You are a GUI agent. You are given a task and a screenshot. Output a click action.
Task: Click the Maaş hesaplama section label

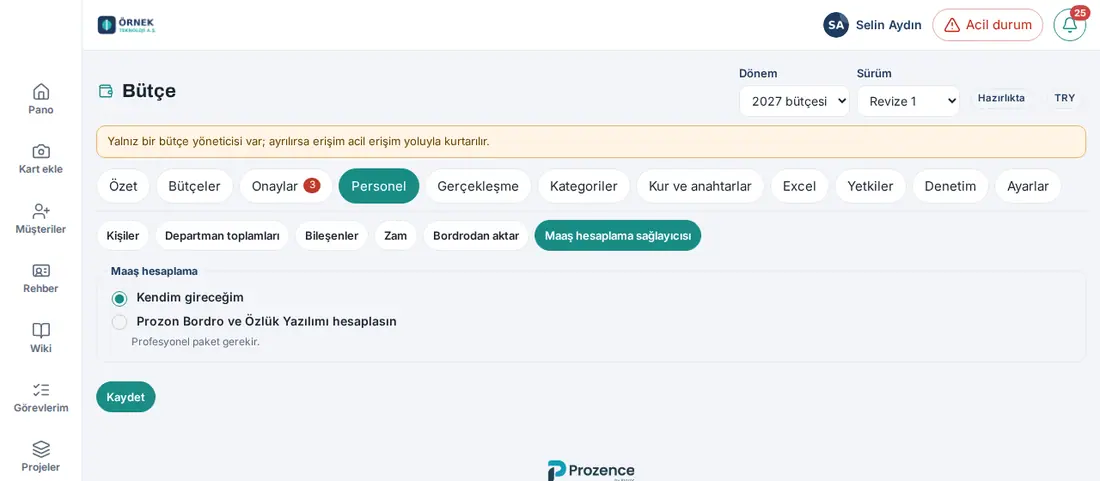coord(154,271)
